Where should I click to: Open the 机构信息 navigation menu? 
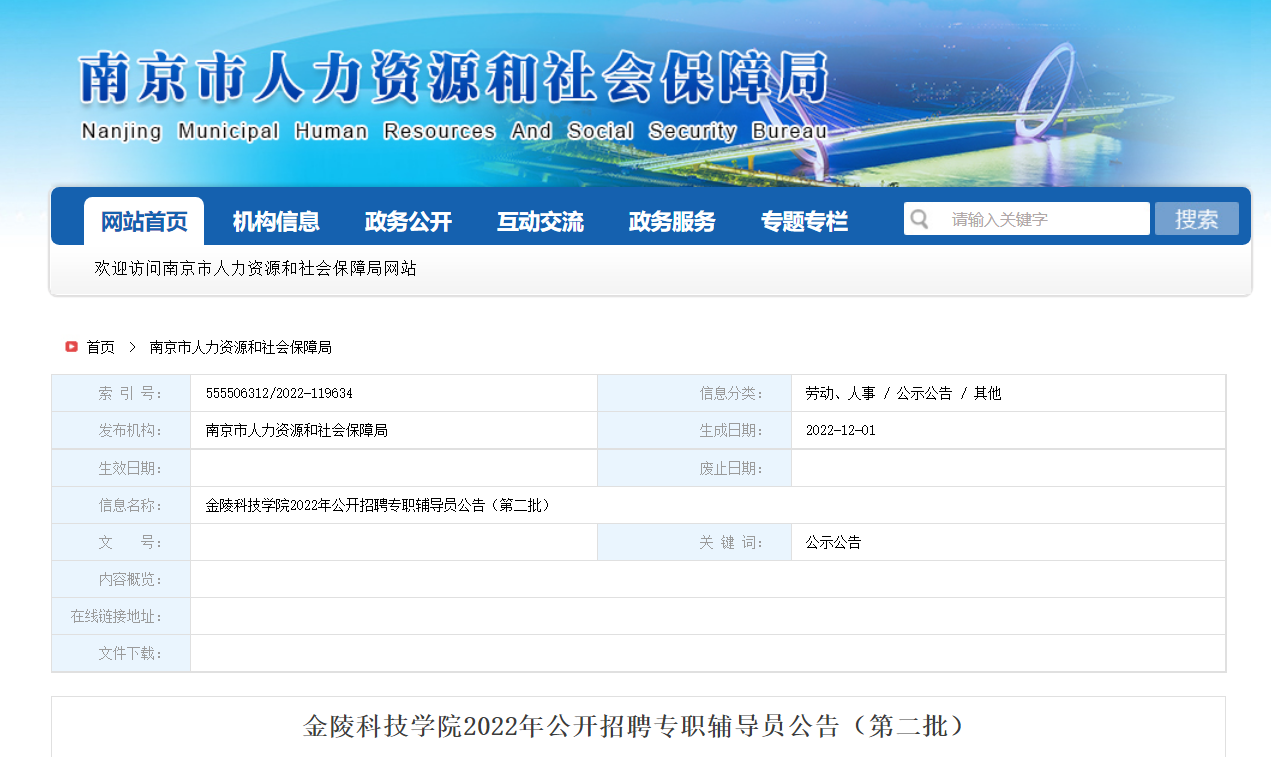276,222
